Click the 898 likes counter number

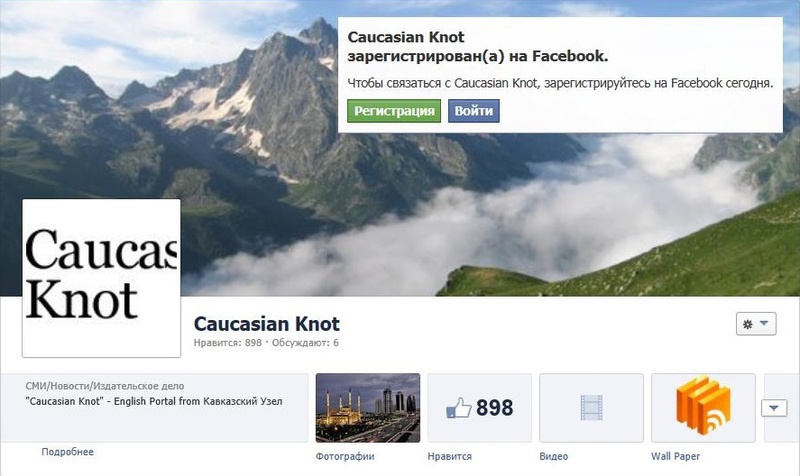point(494,408)
